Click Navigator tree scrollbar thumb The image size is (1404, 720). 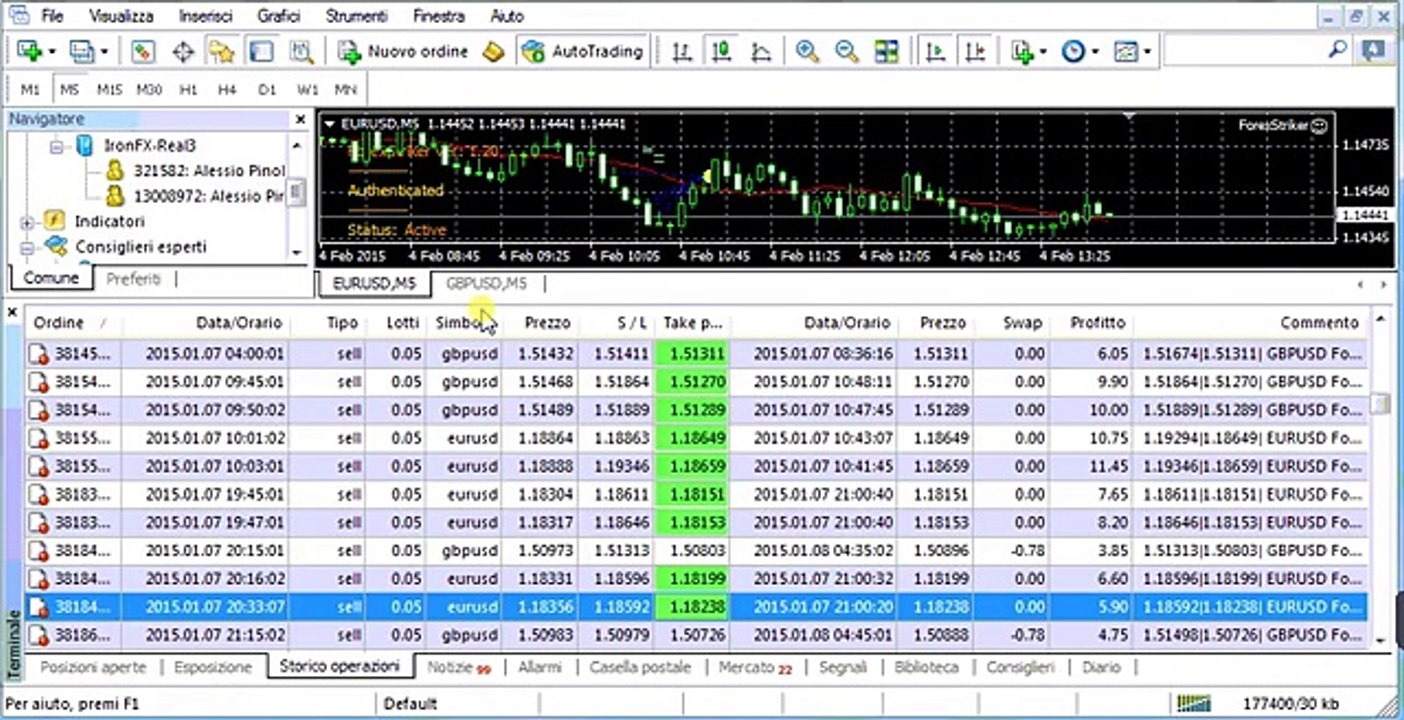(296, 193)
